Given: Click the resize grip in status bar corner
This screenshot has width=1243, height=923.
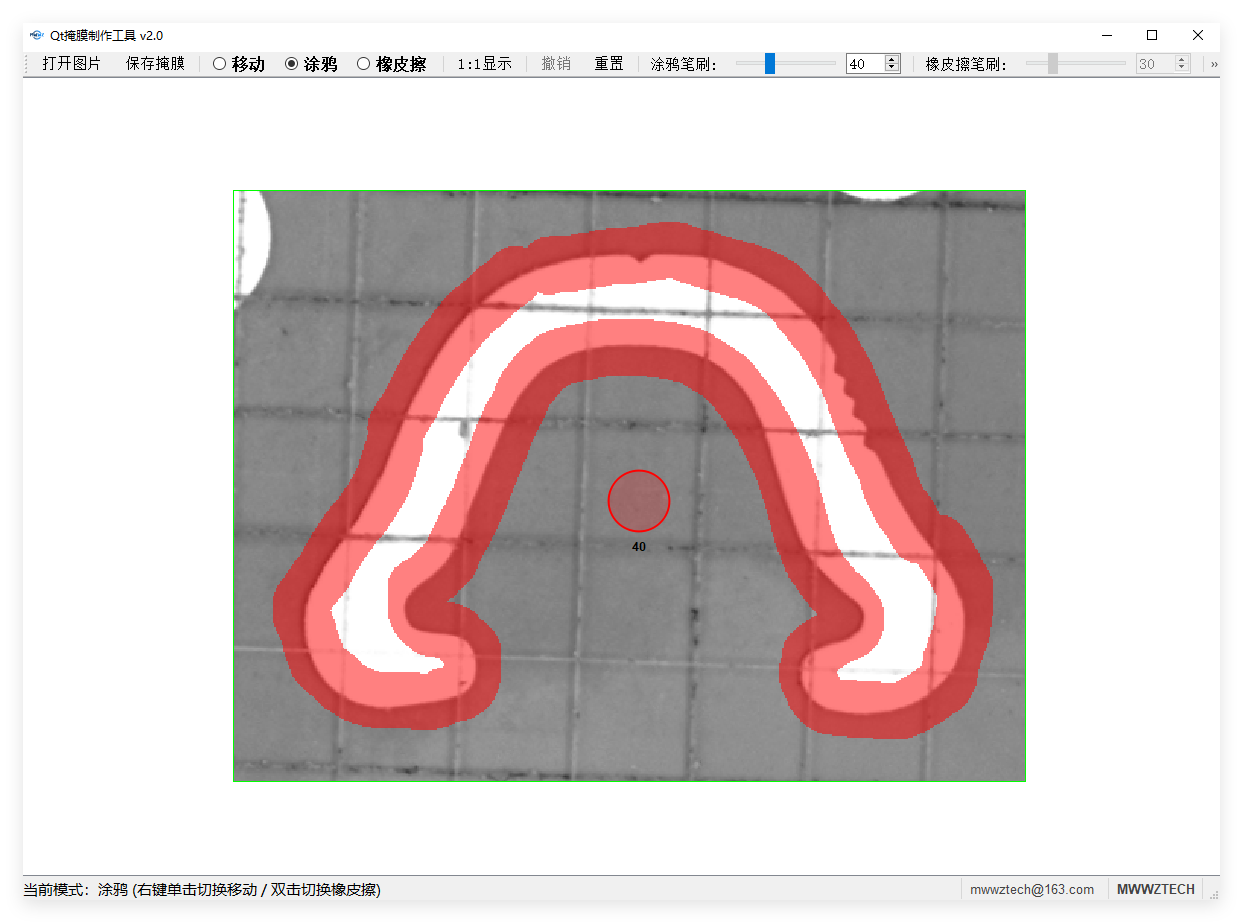Looking at the screenshot, I should [1212, 891].
